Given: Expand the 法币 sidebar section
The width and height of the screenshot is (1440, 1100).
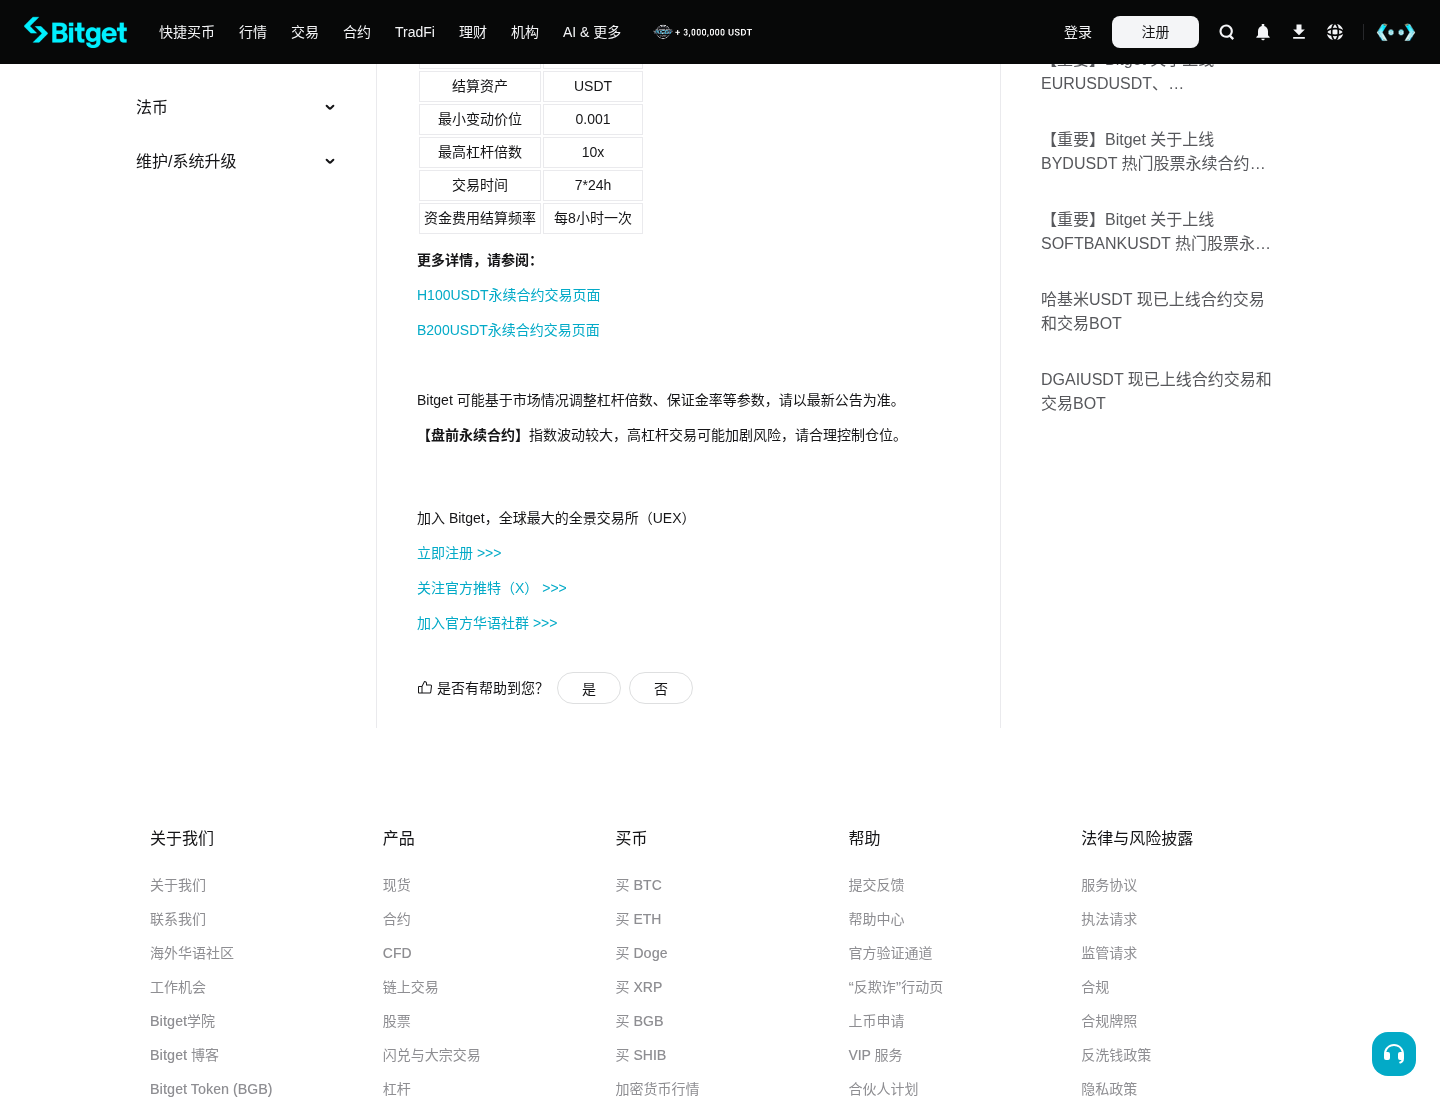Looking at the screenshot, I should click(236, 107).
